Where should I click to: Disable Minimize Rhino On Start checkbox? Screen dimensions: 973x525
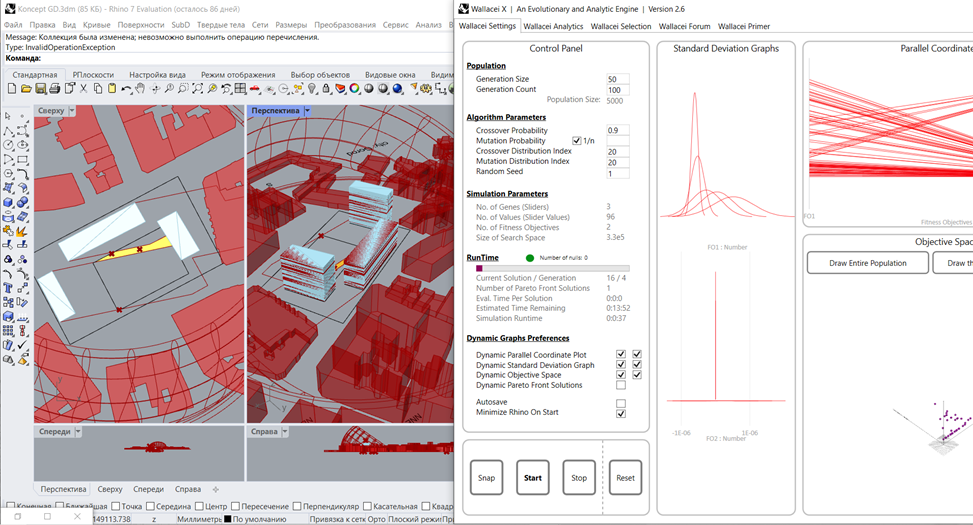pos(621,413)
